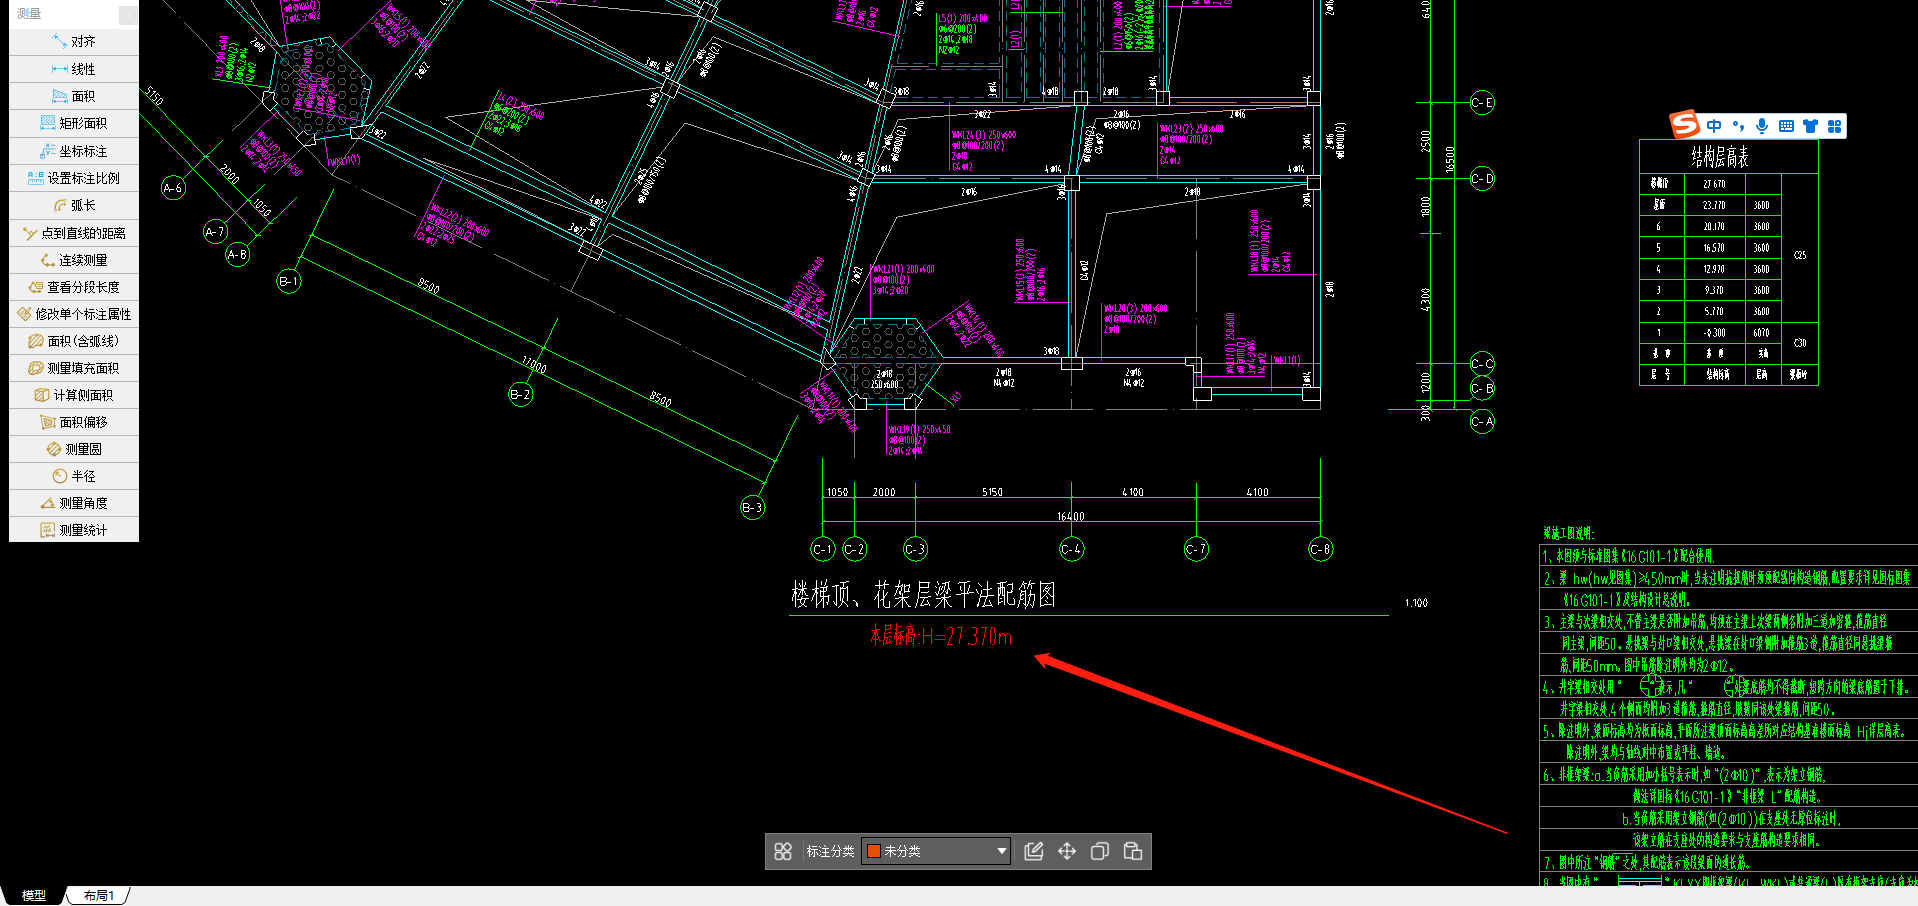The width and height of the screenshot is (1918, 906).
Task: Open the Sogou toolbox grid icon
Action: [1834, 126]
